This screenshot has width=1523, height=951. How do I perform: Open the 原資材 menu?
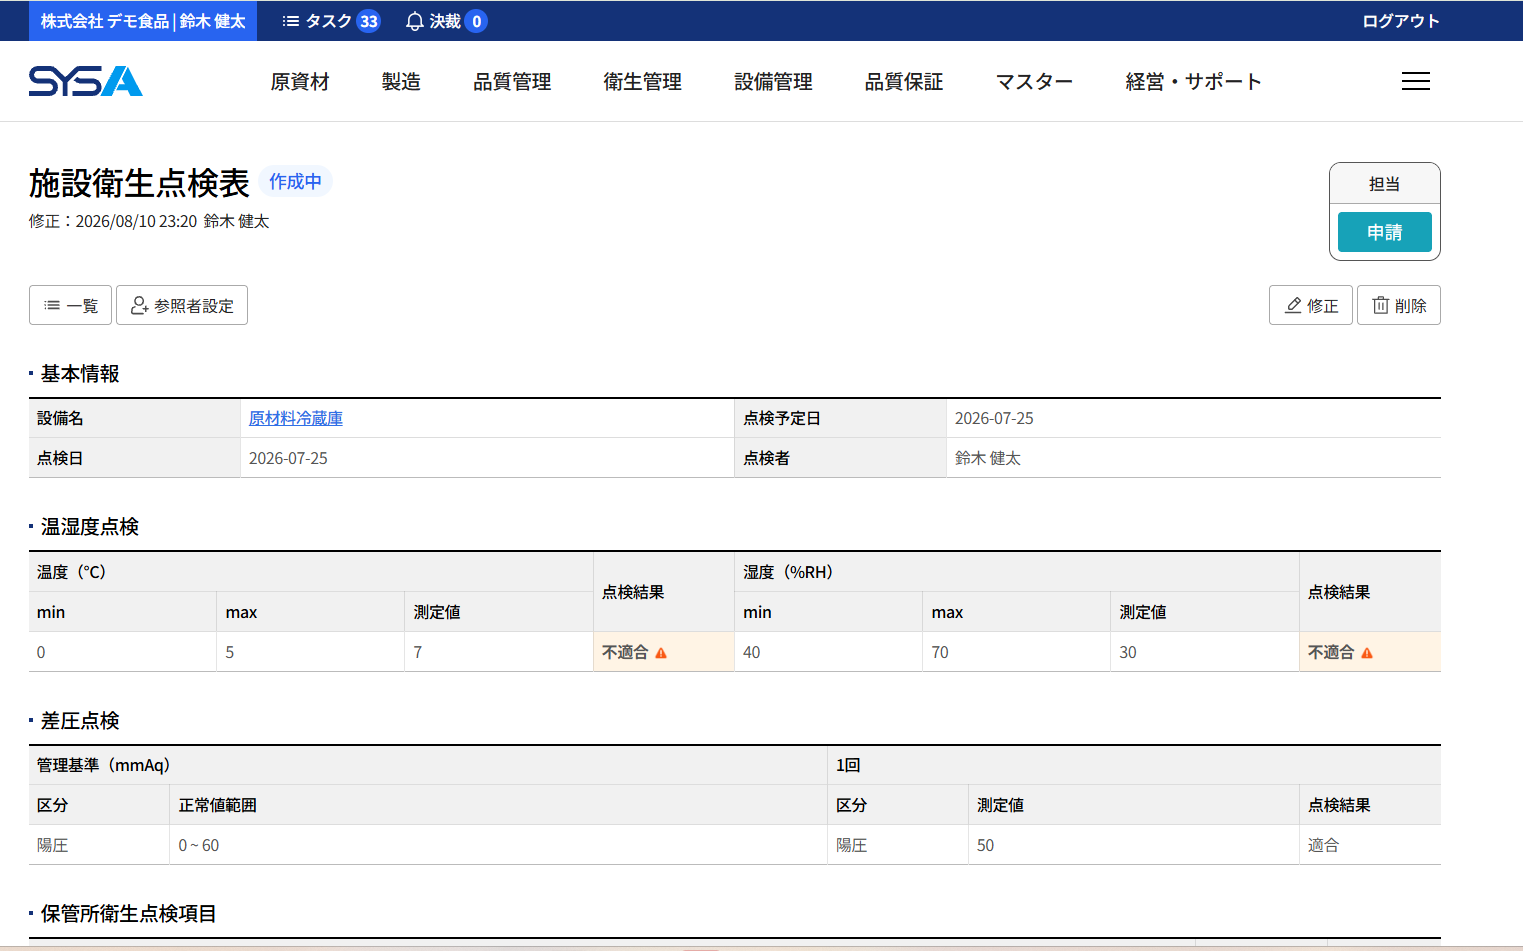300,82
